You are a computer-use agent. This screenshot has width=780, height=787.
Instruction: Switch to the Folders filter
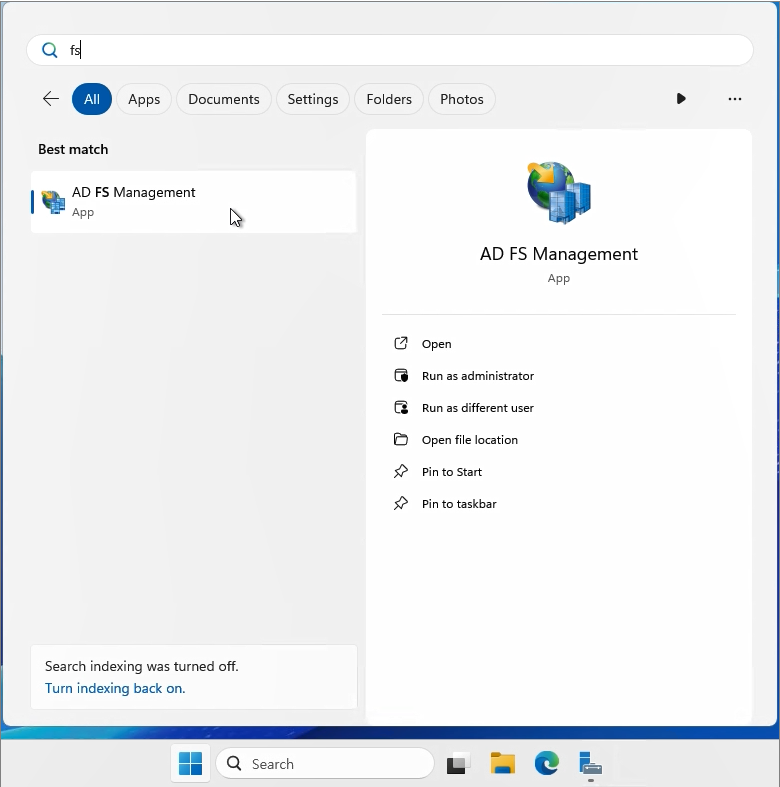pos(389,99)
